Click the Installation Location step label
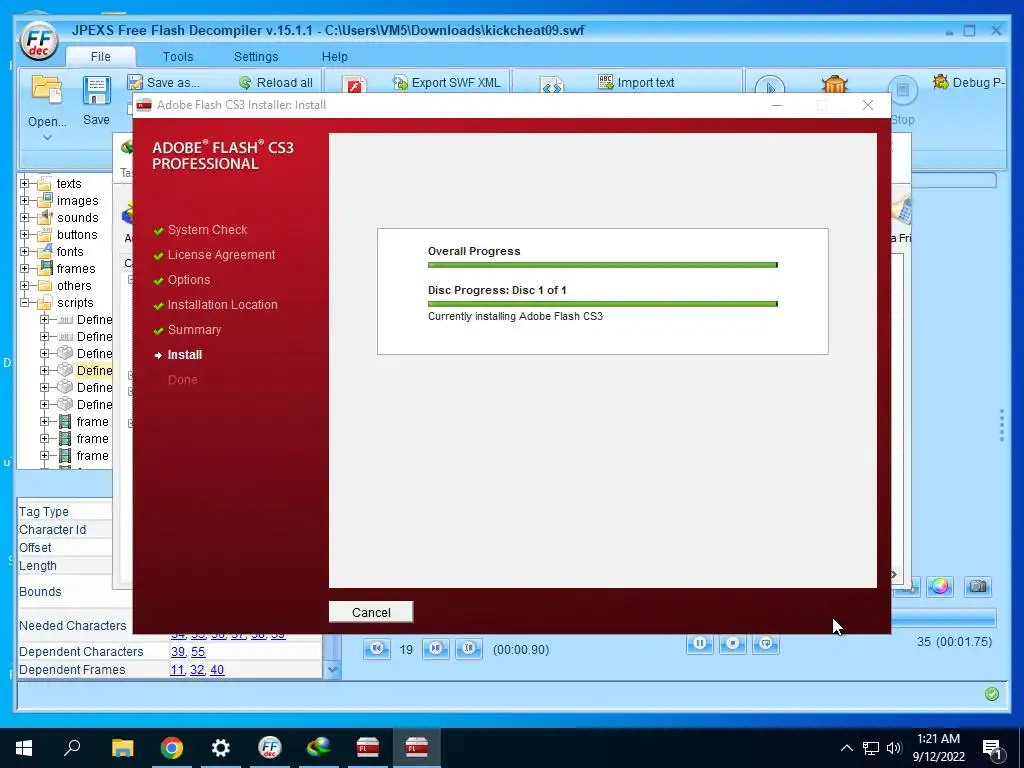 pos(222,305)
